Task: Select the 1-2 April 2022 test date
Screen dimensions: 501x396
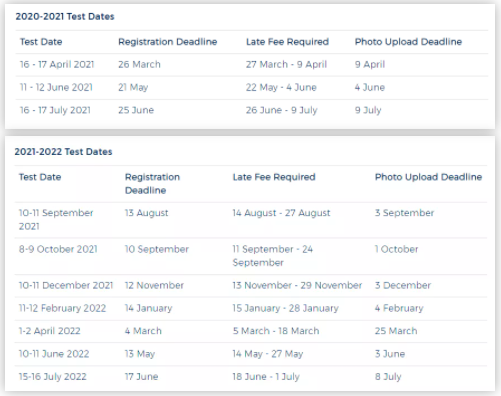Action: tap(50, 331)
